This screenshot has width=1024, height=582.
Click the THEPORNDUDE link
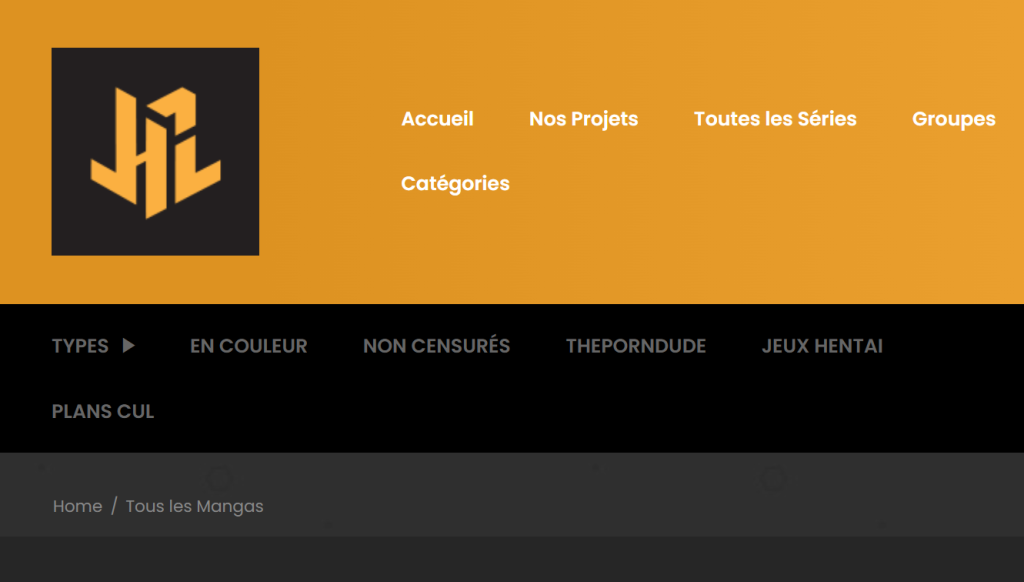(635, 346)
